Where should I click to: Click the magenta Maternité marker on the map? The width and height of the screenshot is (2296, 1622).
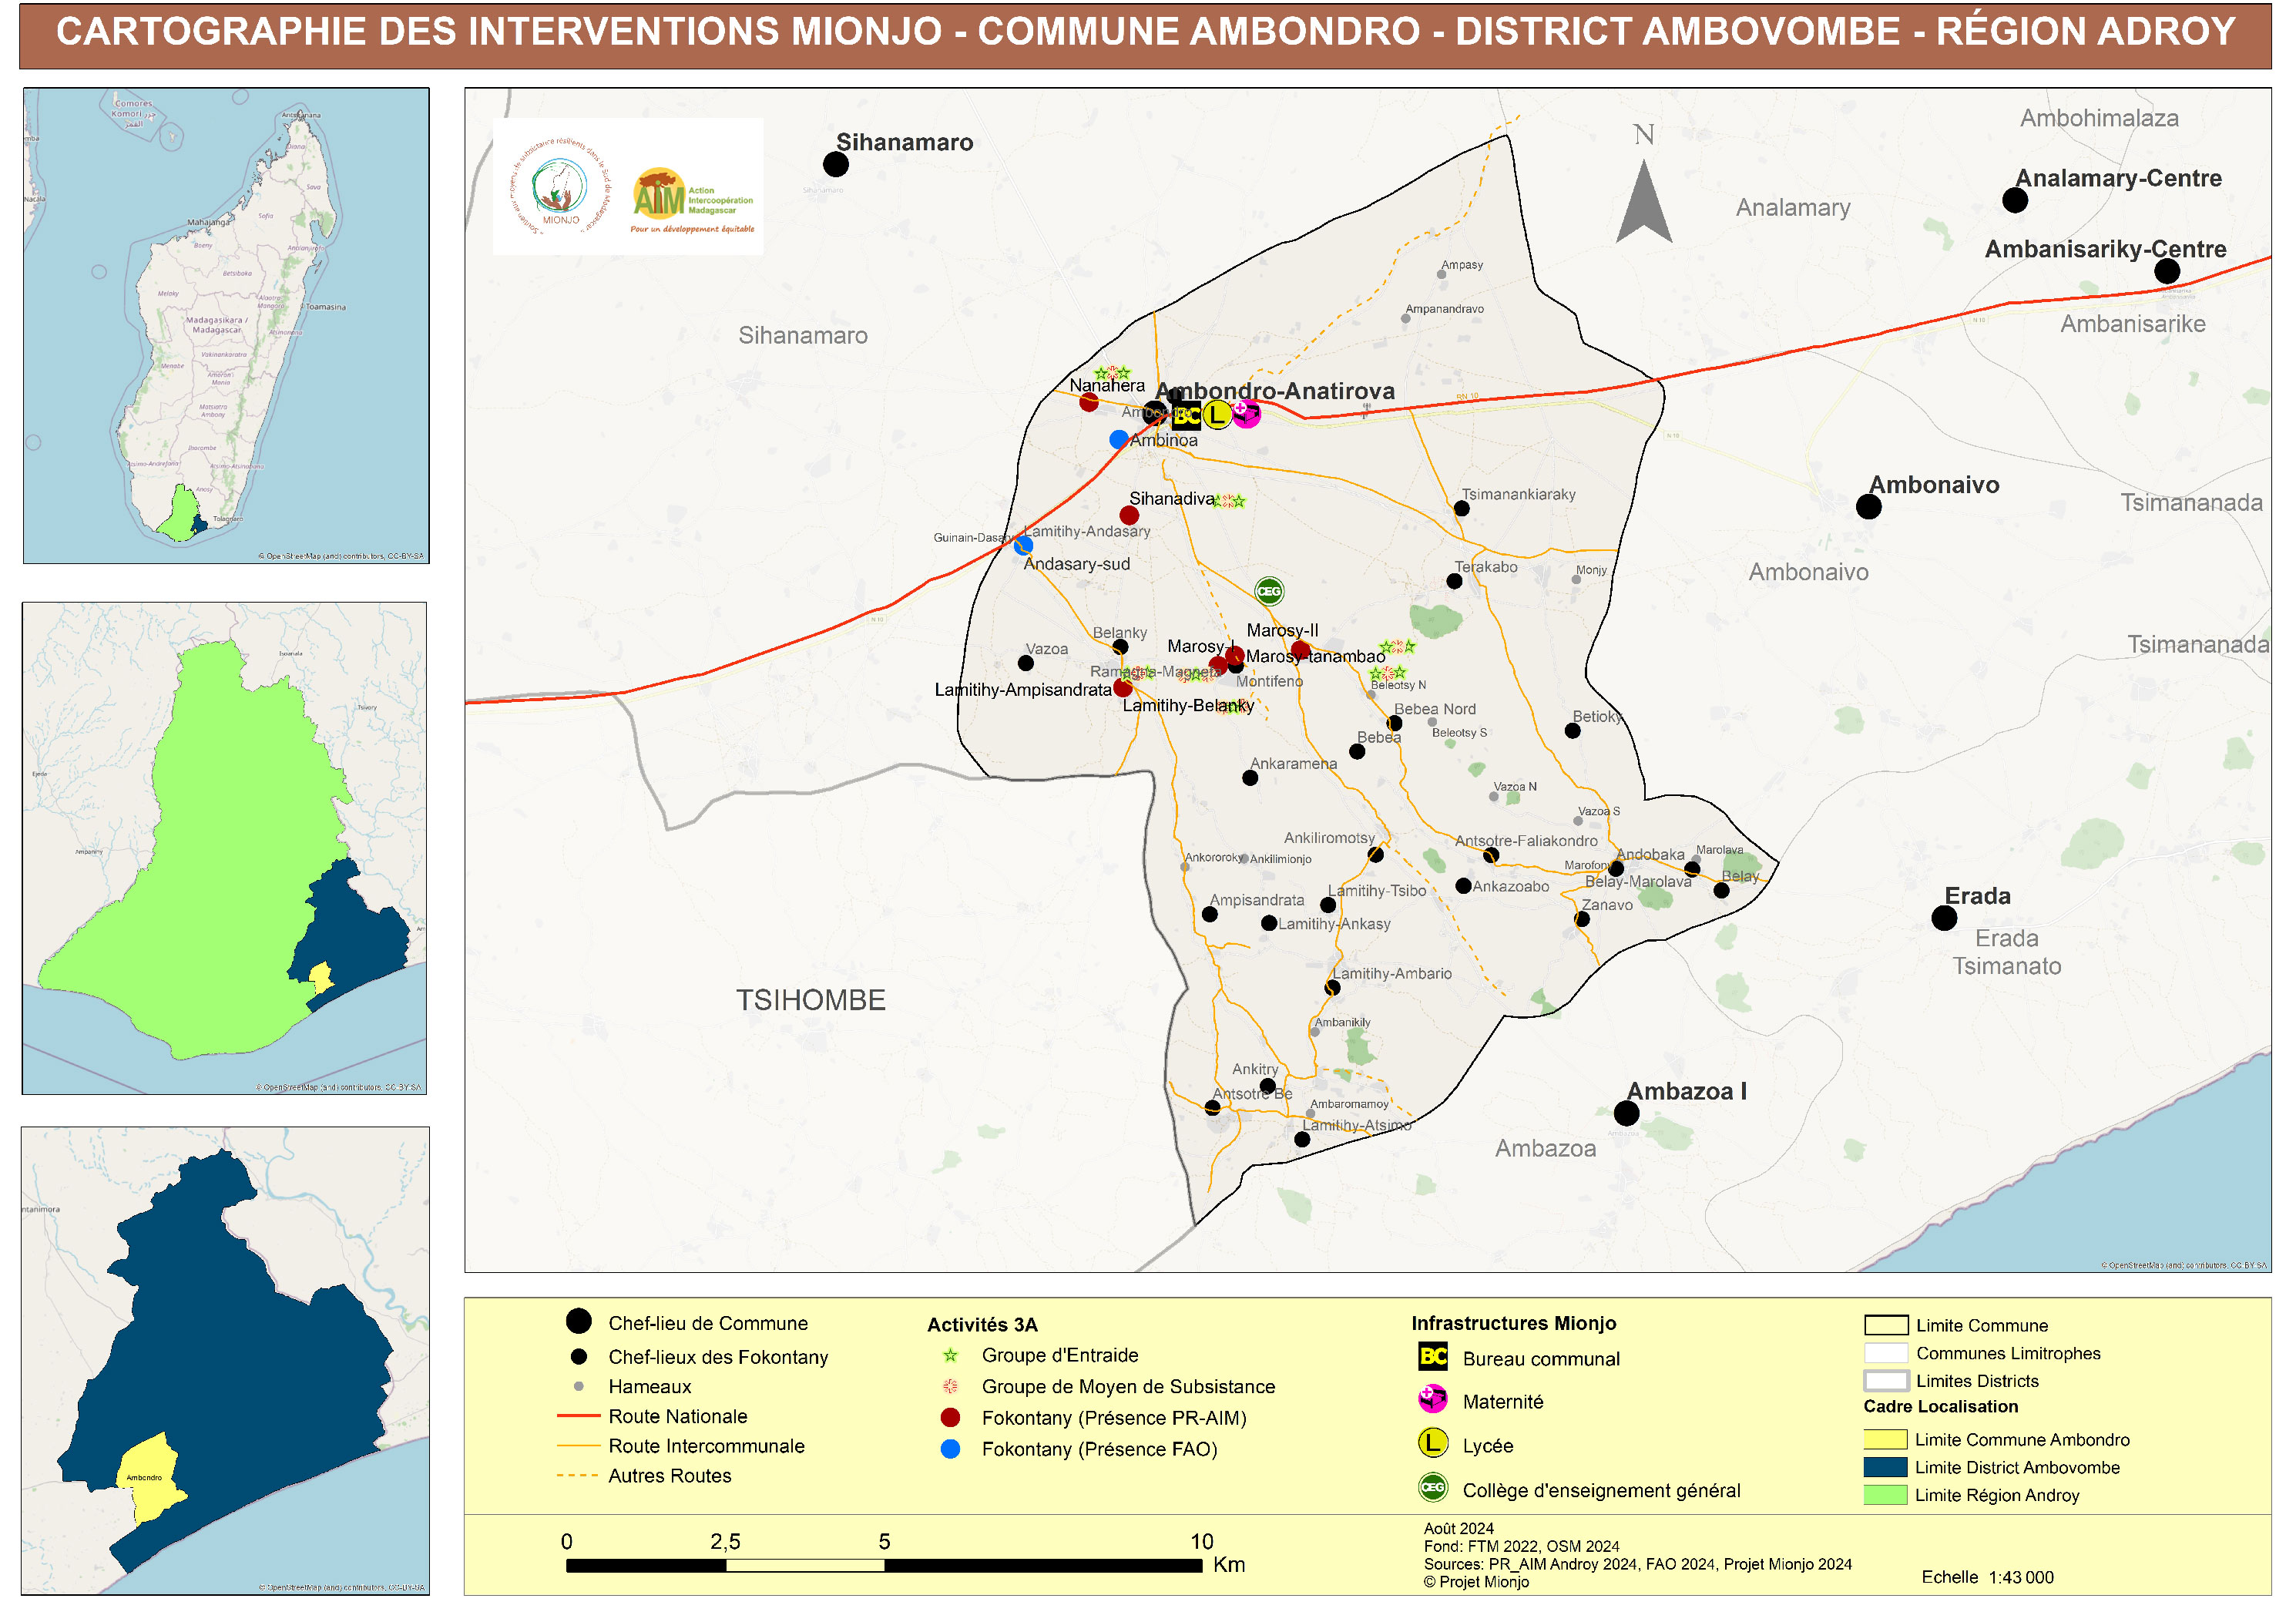tap(1245, 413)
